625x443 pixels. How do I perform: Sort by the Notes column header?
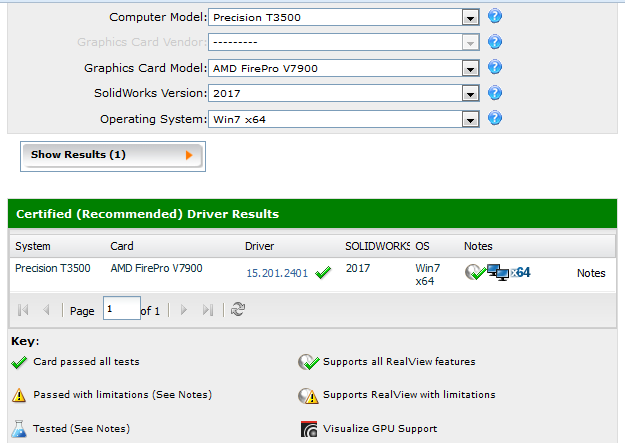coord(478,246)
